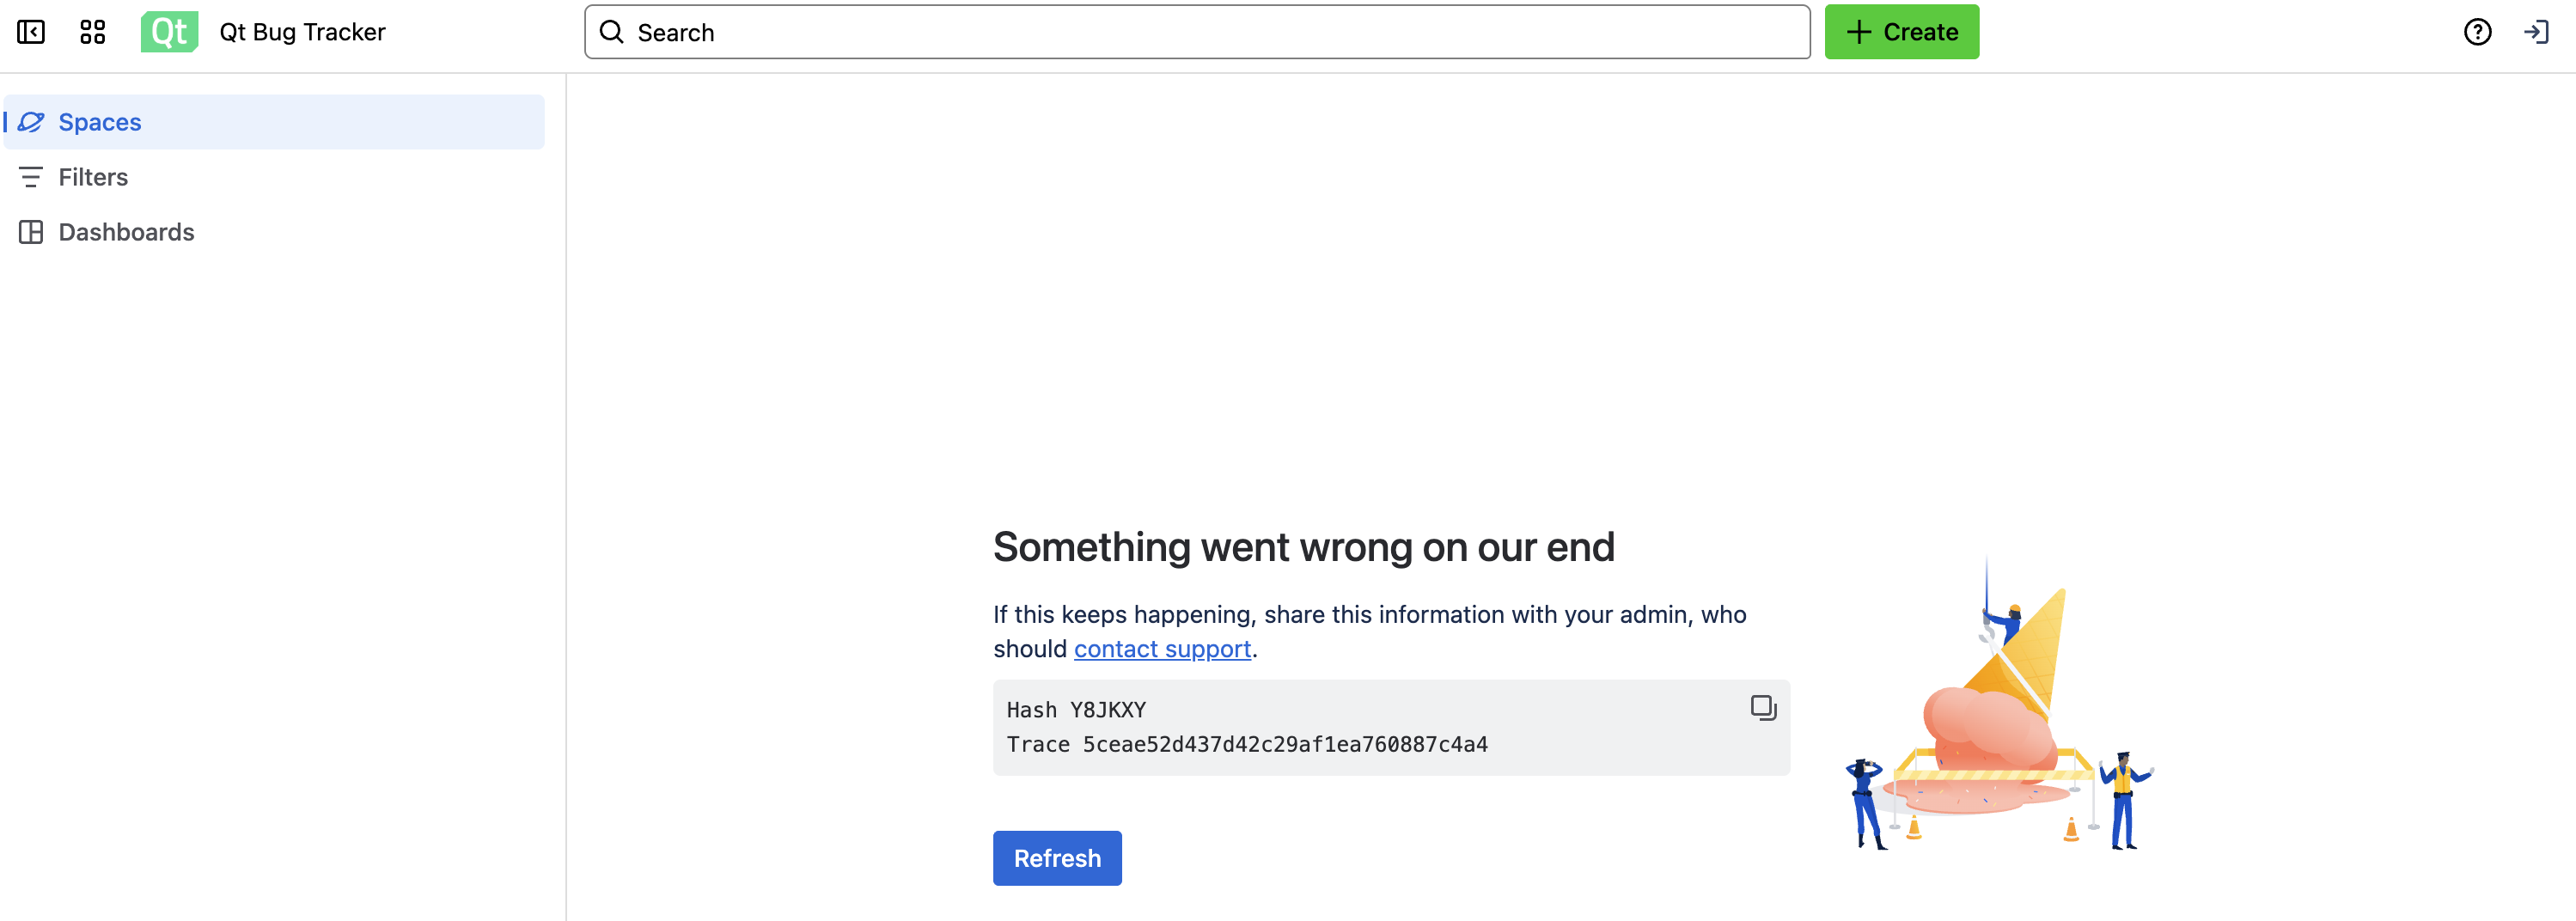
Task: Click the Spaces planet icon
Action: click(x=31, y=122)
